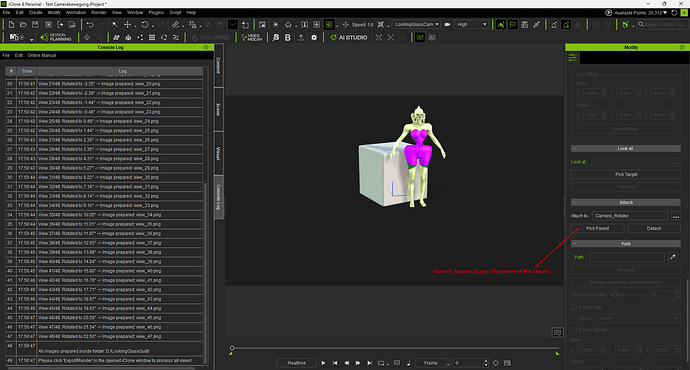Viewport: 690px width, 370px height.
Task: Open the Script menu
Action: (x=175, y=13)
